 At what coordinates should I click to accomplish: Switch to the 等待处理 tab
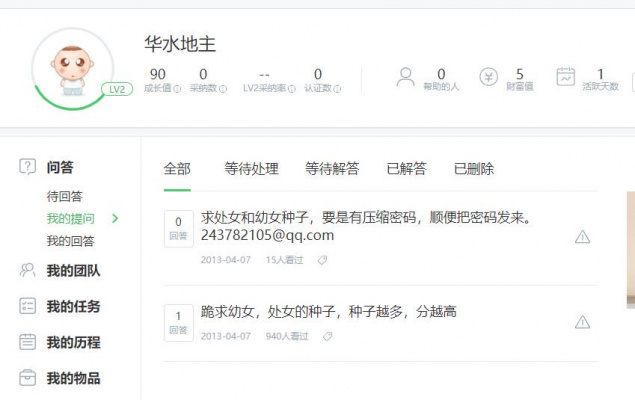(251, 168)
